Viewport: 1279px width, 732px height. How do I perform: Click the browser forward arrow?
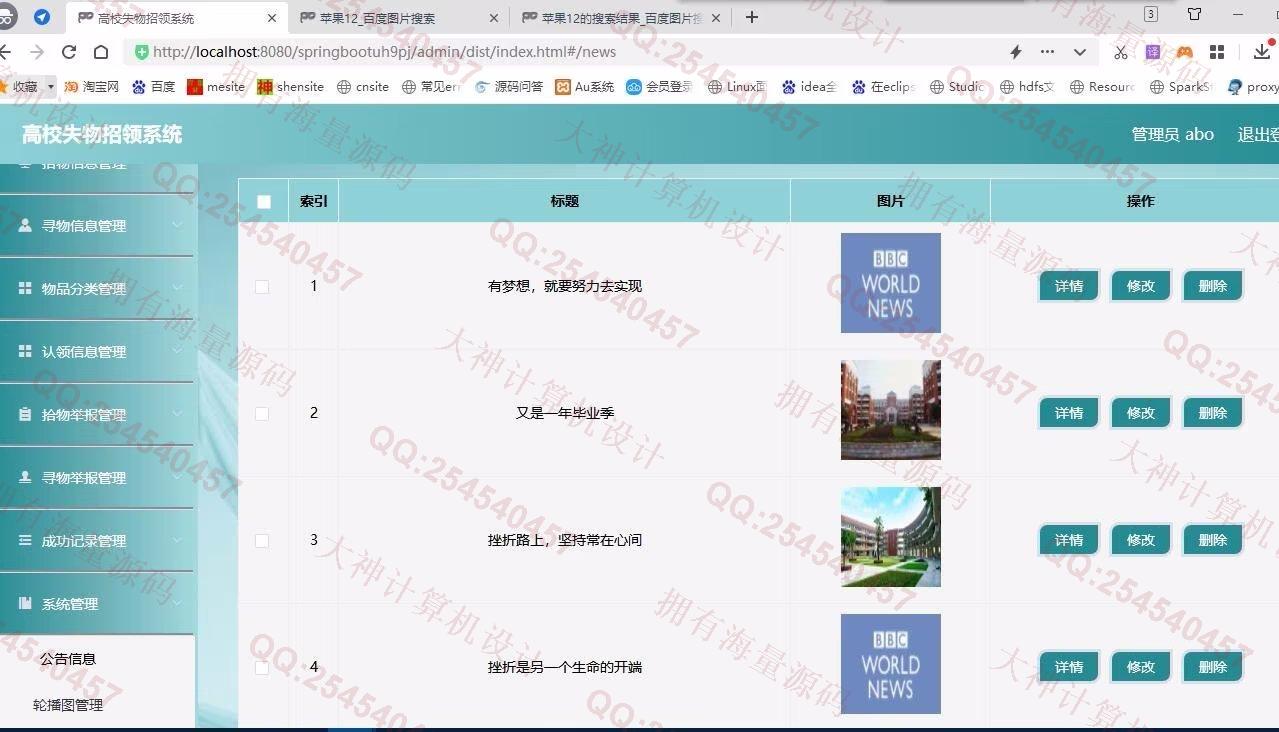(37, 52)
